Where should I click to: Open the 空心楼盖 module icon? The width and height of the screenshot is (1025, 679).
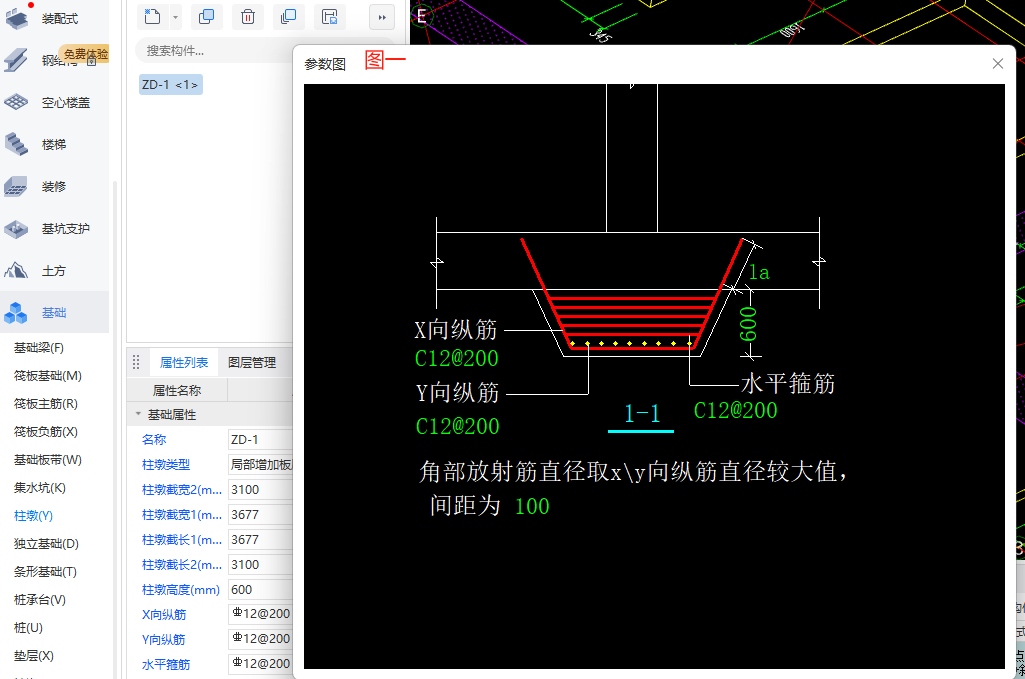point(16,103)
